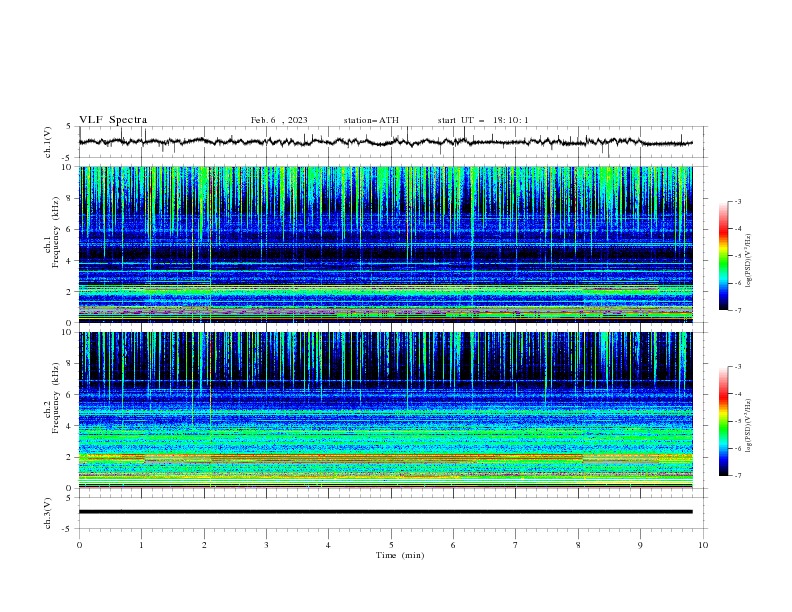This screenshot has height=612, width=792.
Task: Click the ch.1 PSD color bar
Action: [x=723, y=256]
